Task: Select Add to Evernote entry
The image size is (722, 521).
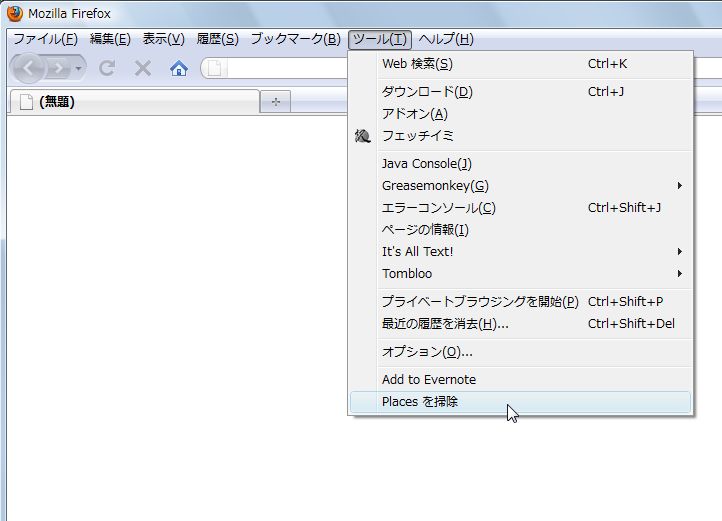Action: click(520, 380)
